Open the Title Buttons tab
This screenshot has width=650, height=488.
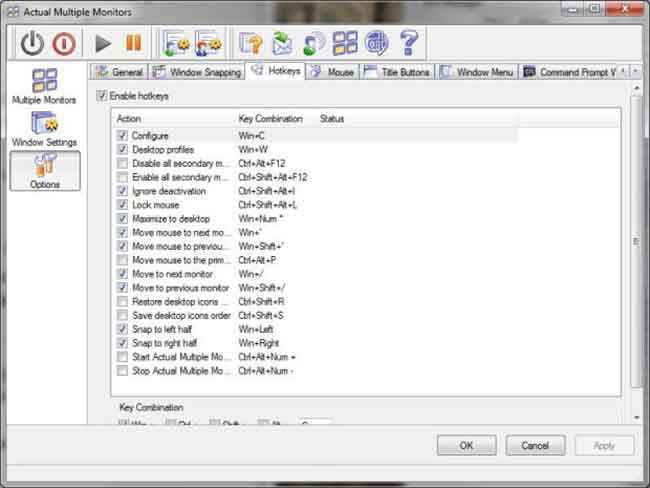397,72
